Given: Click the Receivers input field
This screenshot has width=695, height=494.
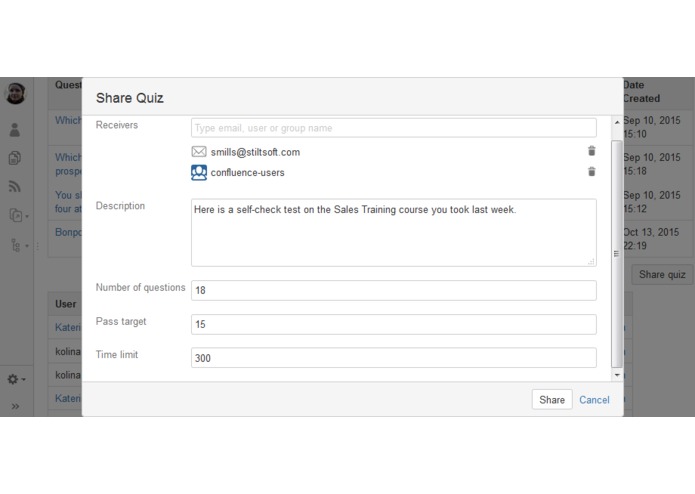Looking at the screenshot, I should coord(394,128).
